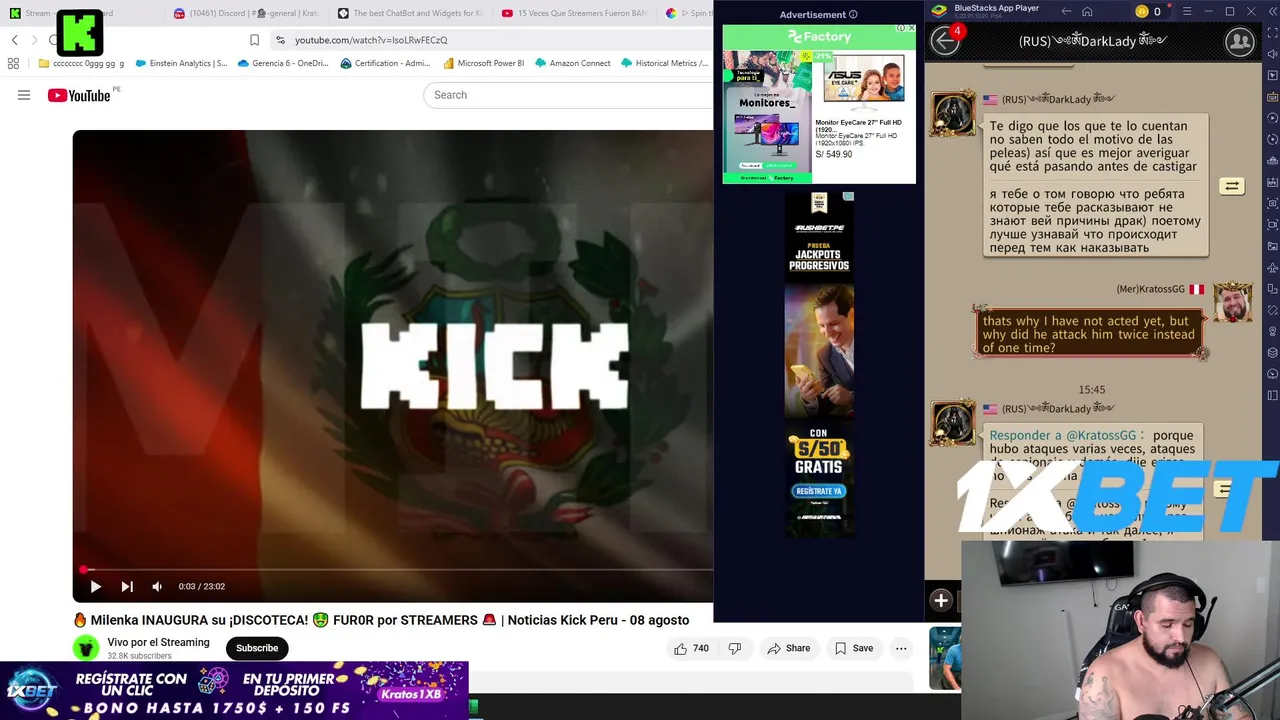Open the Einstein Analytics bookmark

[181, 63]
